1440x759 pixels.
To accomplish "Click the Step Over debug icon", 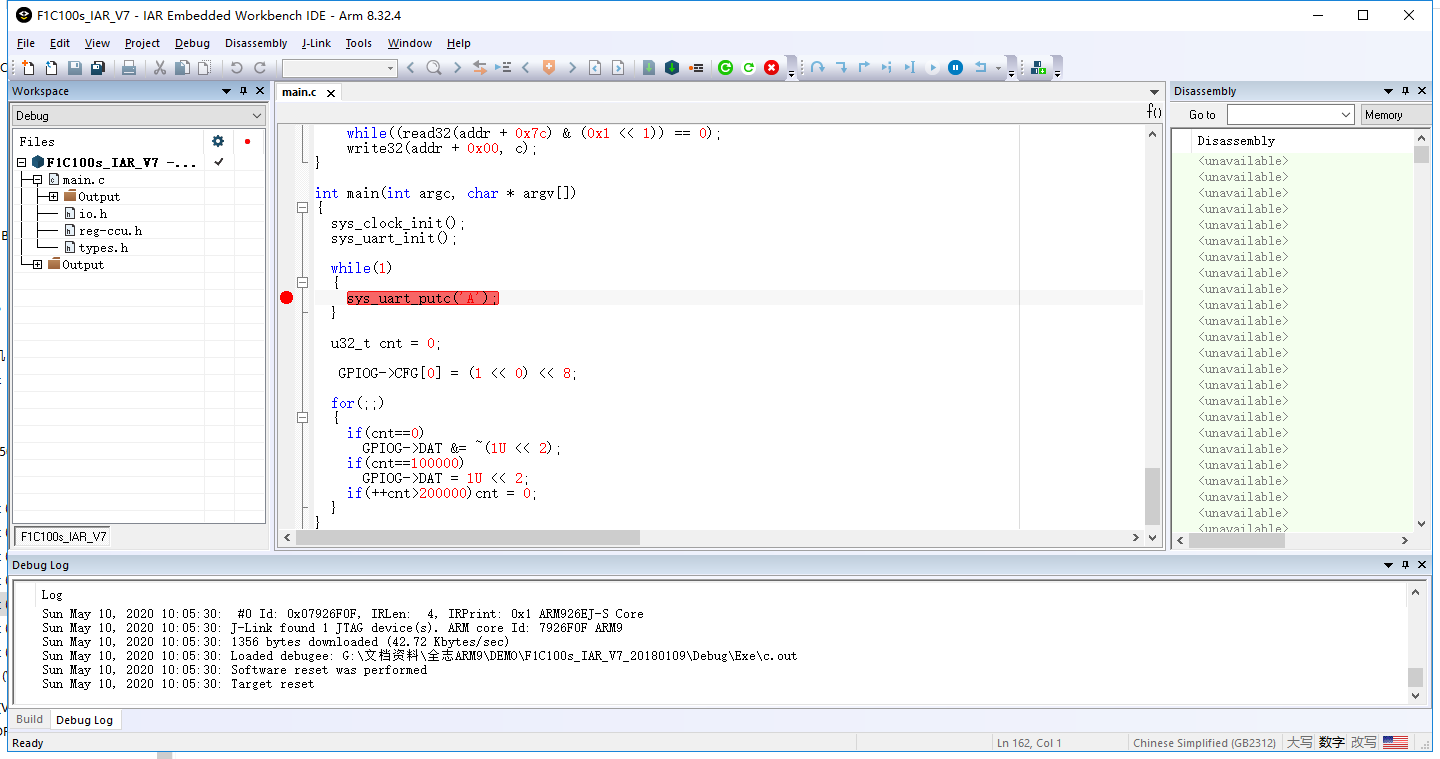I will pos(817,68).
